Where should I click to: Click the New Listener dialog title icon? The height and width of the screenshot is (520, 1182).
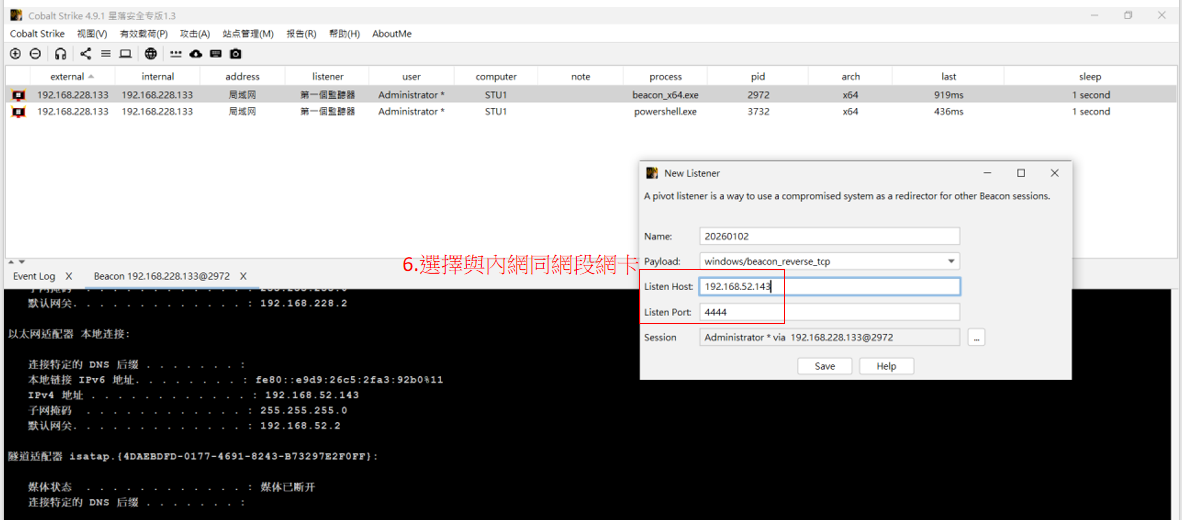click(x=653, y=173)
